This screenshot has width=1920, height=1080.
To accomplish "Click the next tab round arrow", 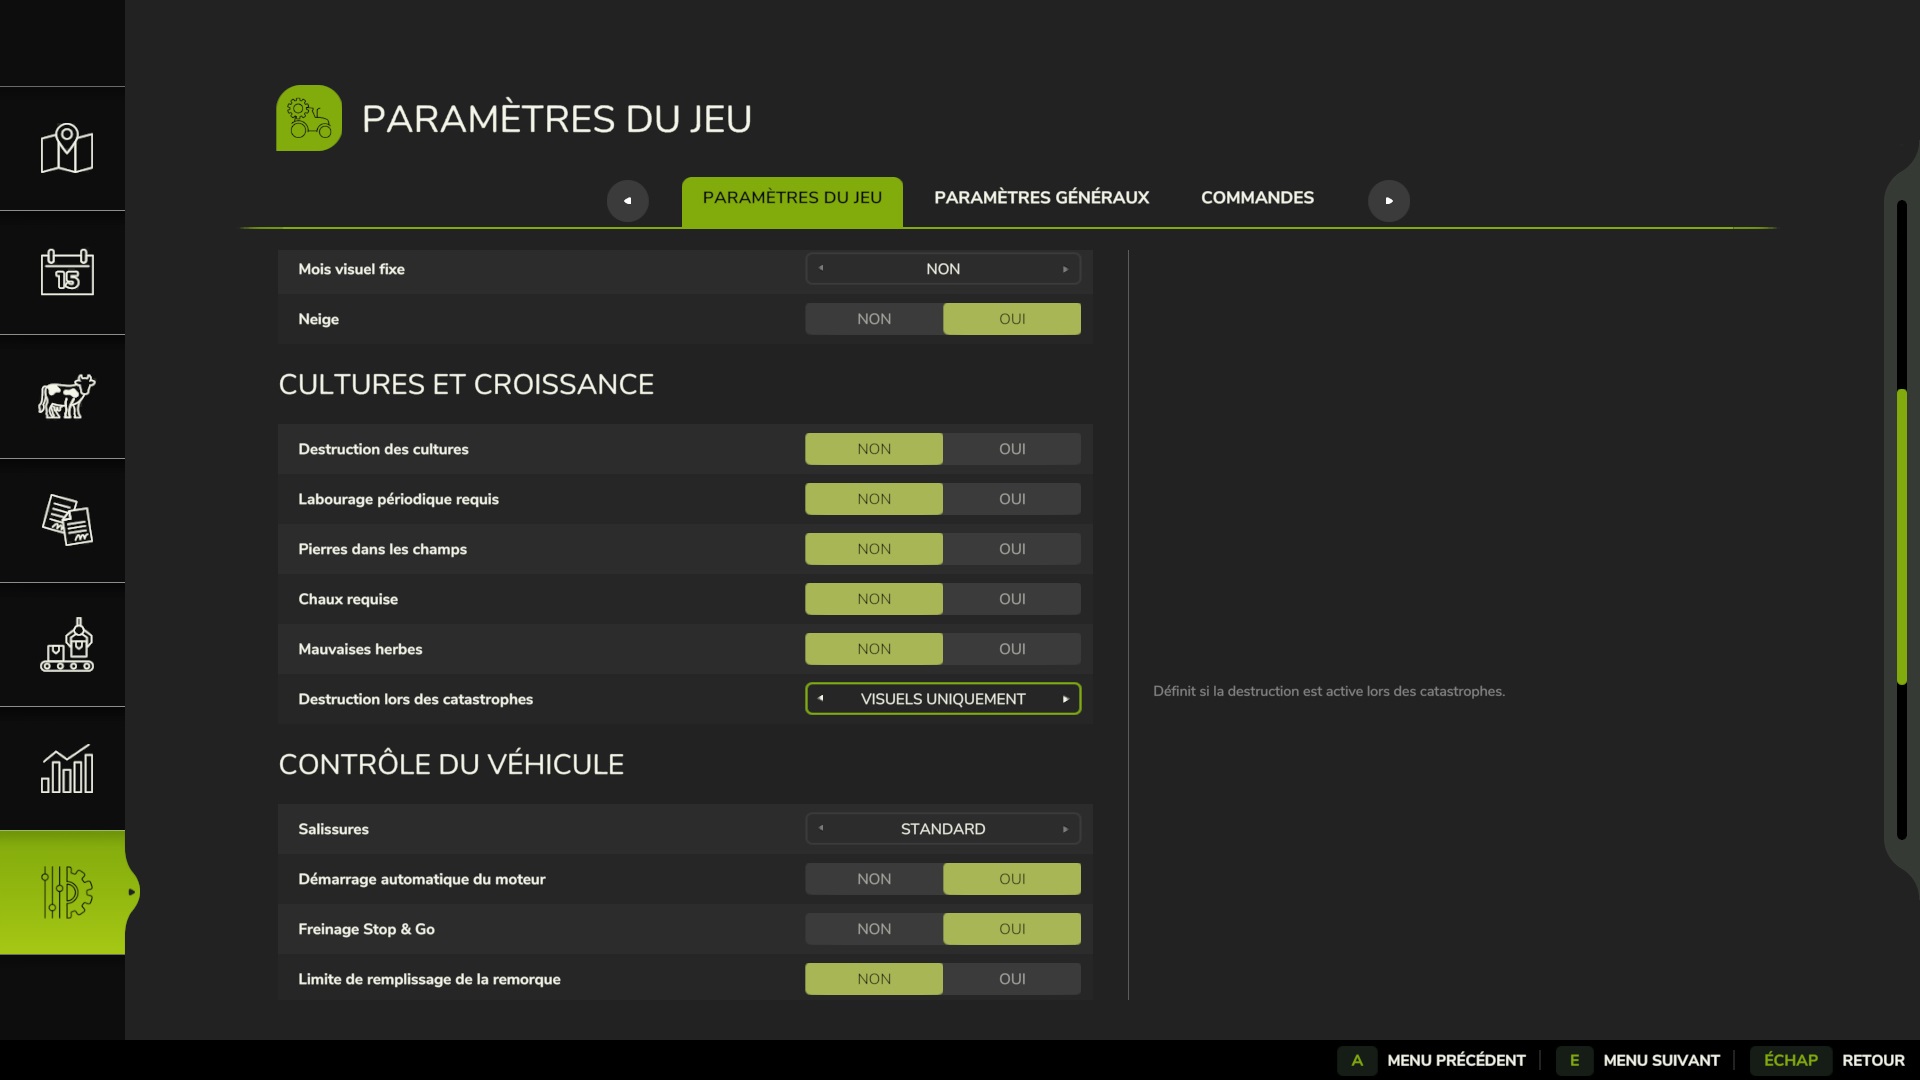I will pyautogui.click(x=1389, y=201).
